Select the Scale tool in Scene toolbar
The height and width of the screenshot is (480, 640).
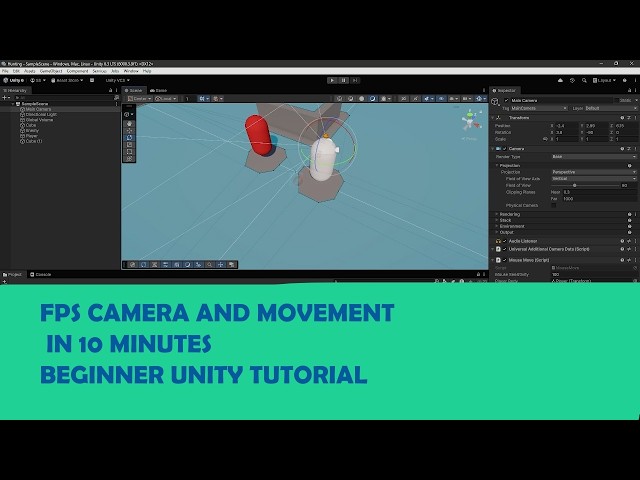tap(129, 144)
